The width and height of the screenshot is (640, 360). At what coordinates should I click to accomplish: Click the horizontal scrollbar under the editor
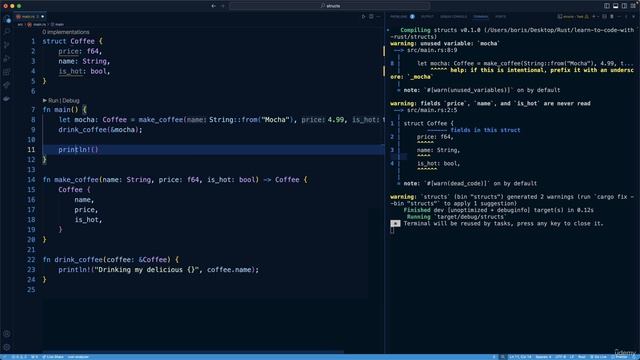193,351
